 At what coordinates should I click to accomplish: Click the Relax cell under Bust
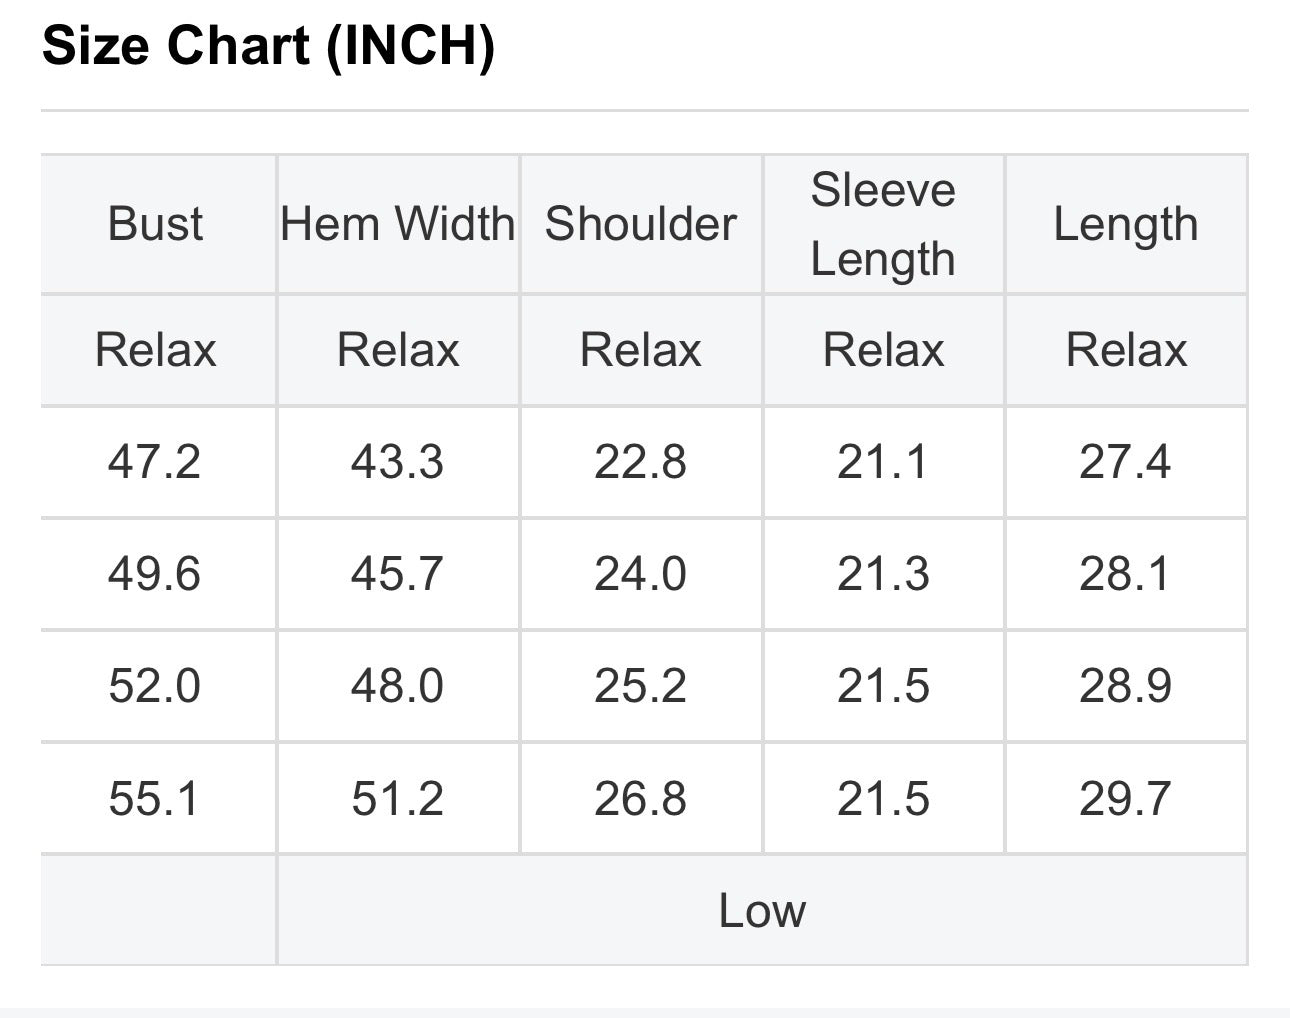pyautogui.click(x=155, y=350)
